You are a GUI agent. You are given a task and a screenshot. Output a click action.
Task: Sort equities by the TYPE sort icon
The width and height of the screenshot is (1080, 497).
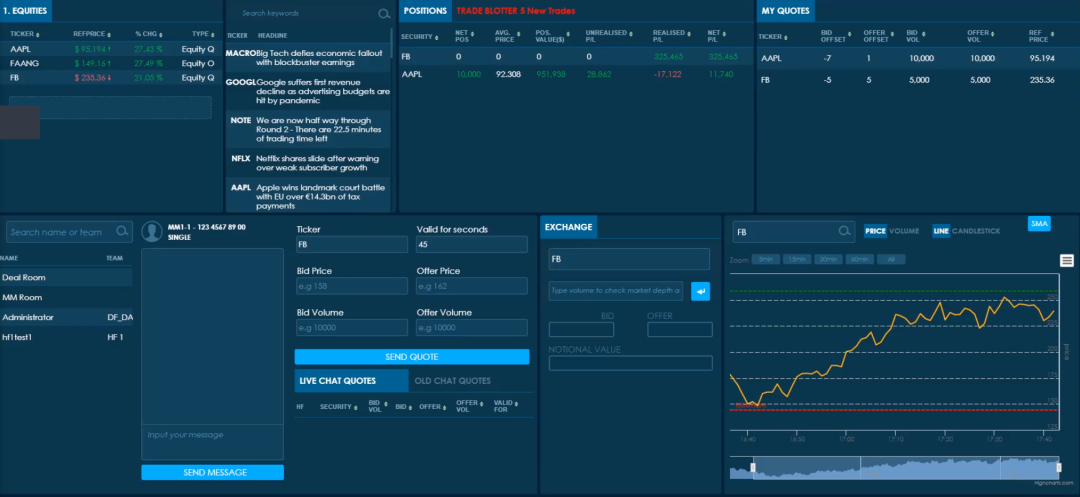pyautogui.click(x=212, y=34)
